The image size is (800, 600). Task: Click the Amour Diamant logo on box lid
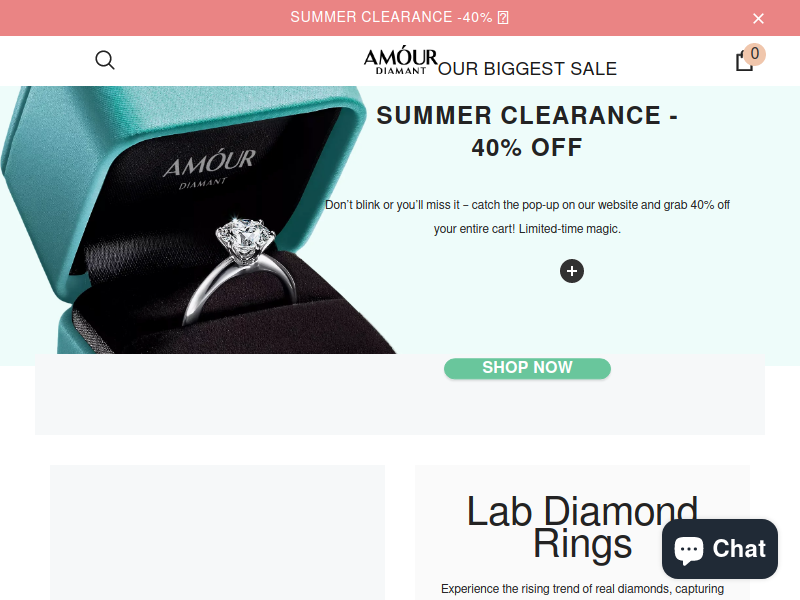208,168
